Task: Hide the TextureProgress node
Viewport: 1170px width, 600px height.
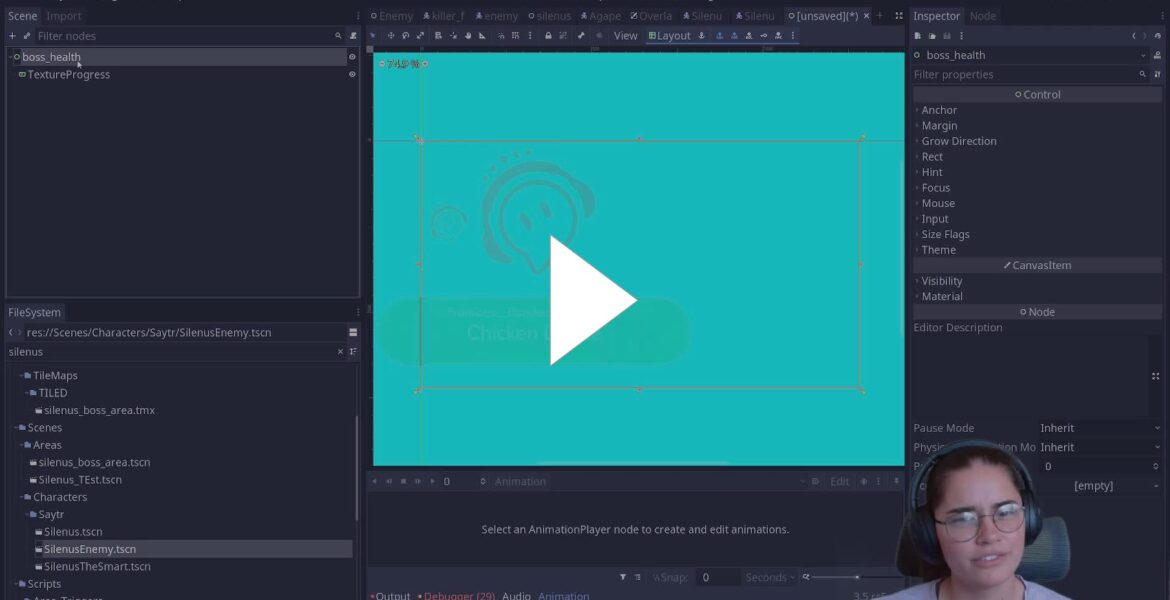Action: click(352, 74)
